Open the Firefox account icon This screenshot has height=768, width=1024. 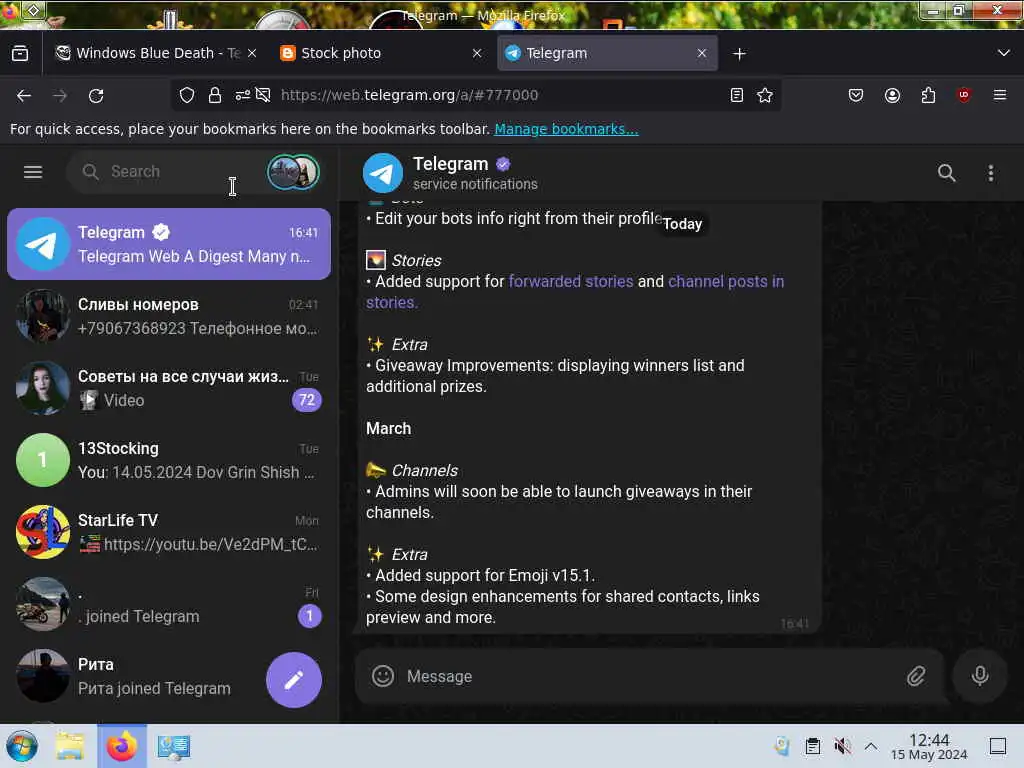point(892,95)
